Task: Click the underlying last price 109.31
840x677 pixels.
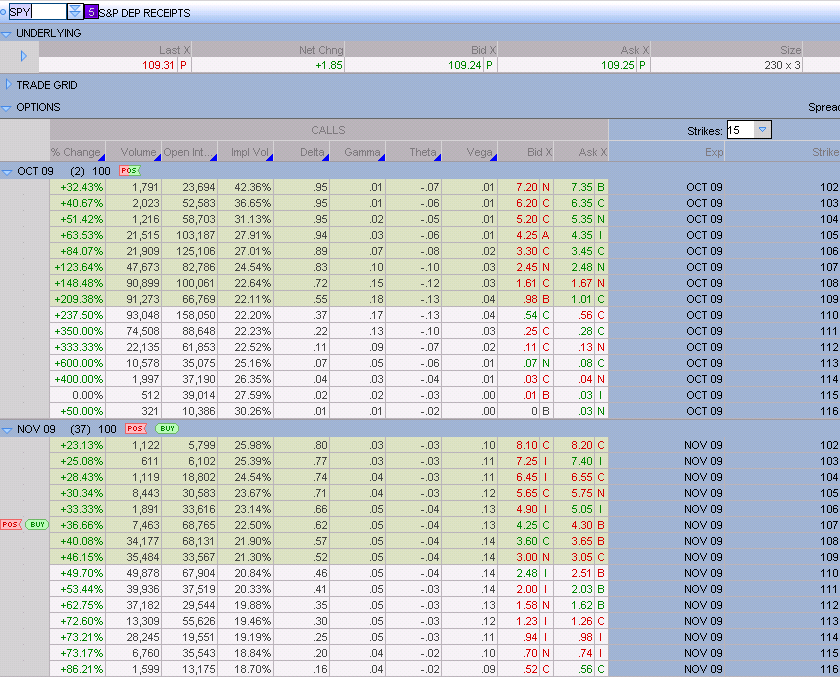Action: (158, 65)
